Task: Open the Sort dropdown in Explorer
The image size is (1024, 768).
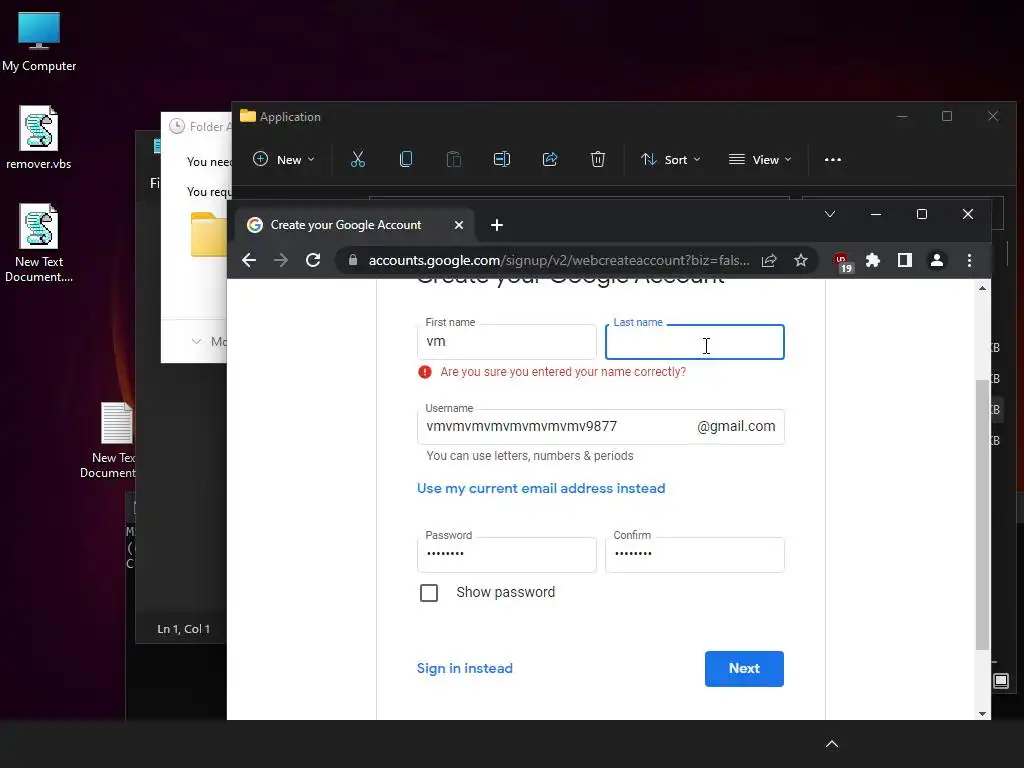Action: coord(671,159)
